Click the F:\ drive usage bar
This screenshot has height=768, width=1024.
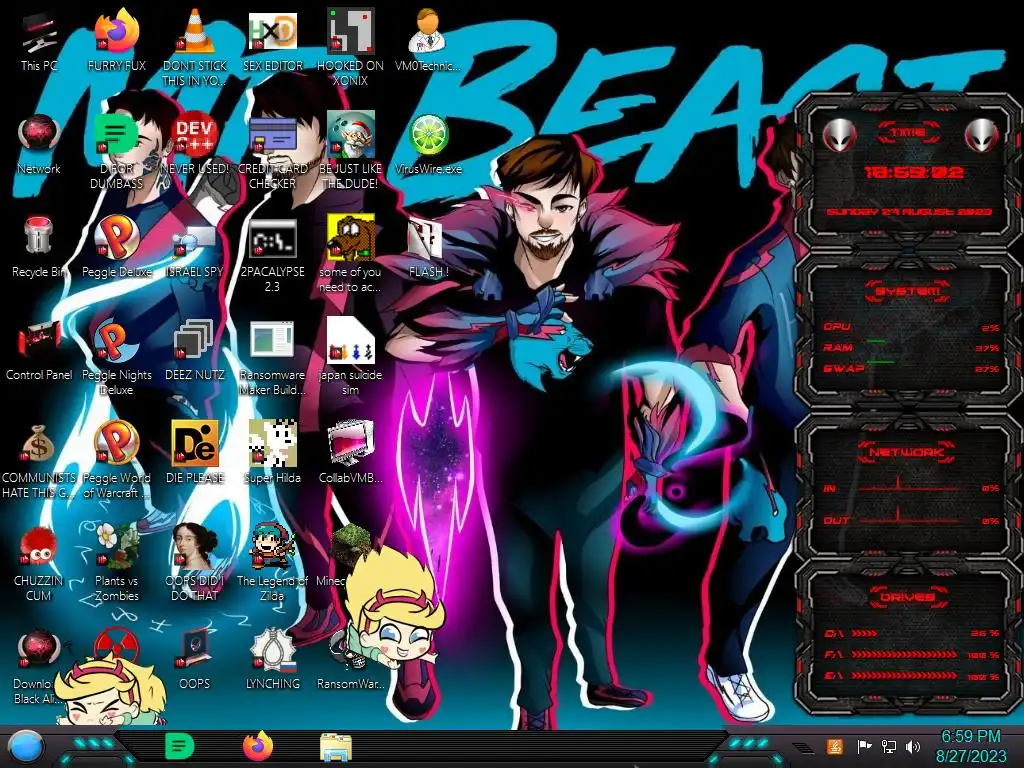(x=904, y=654)
